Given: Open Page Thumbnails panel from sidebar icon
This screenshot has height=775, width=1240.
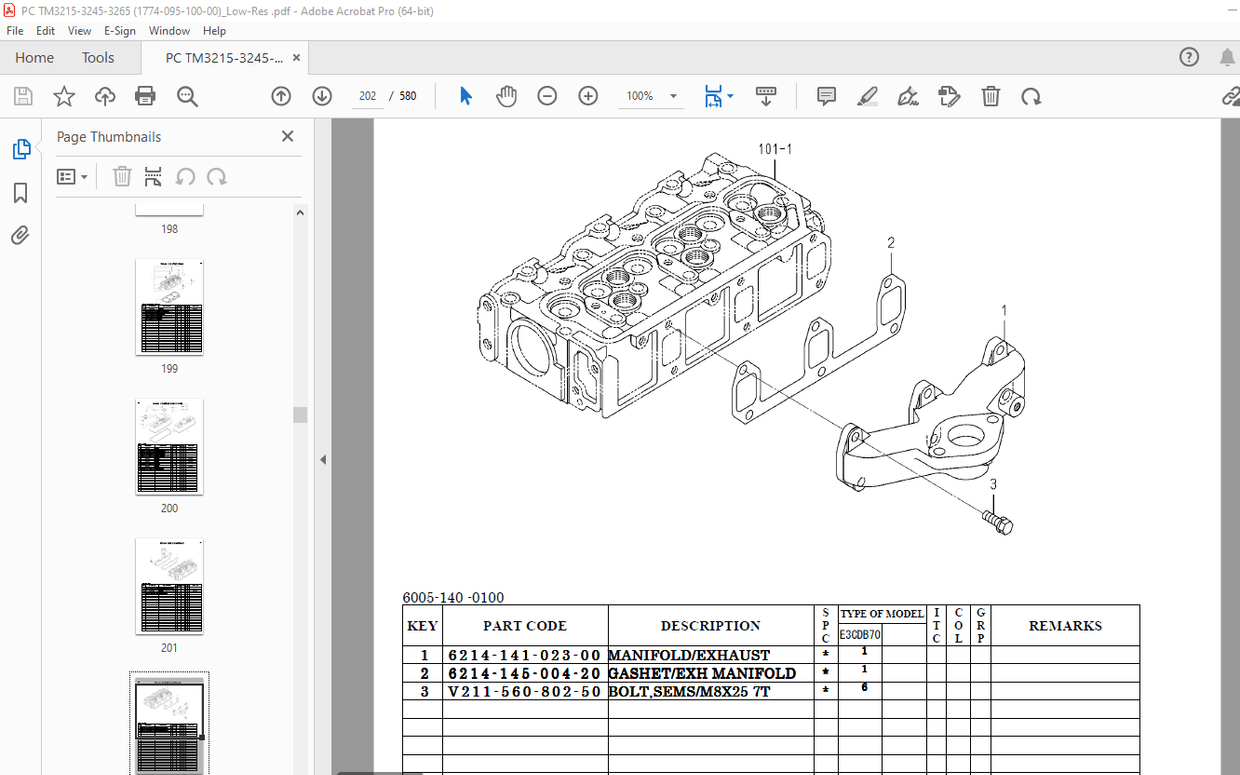Looking at the screenshot, I should tap(21, 149).
